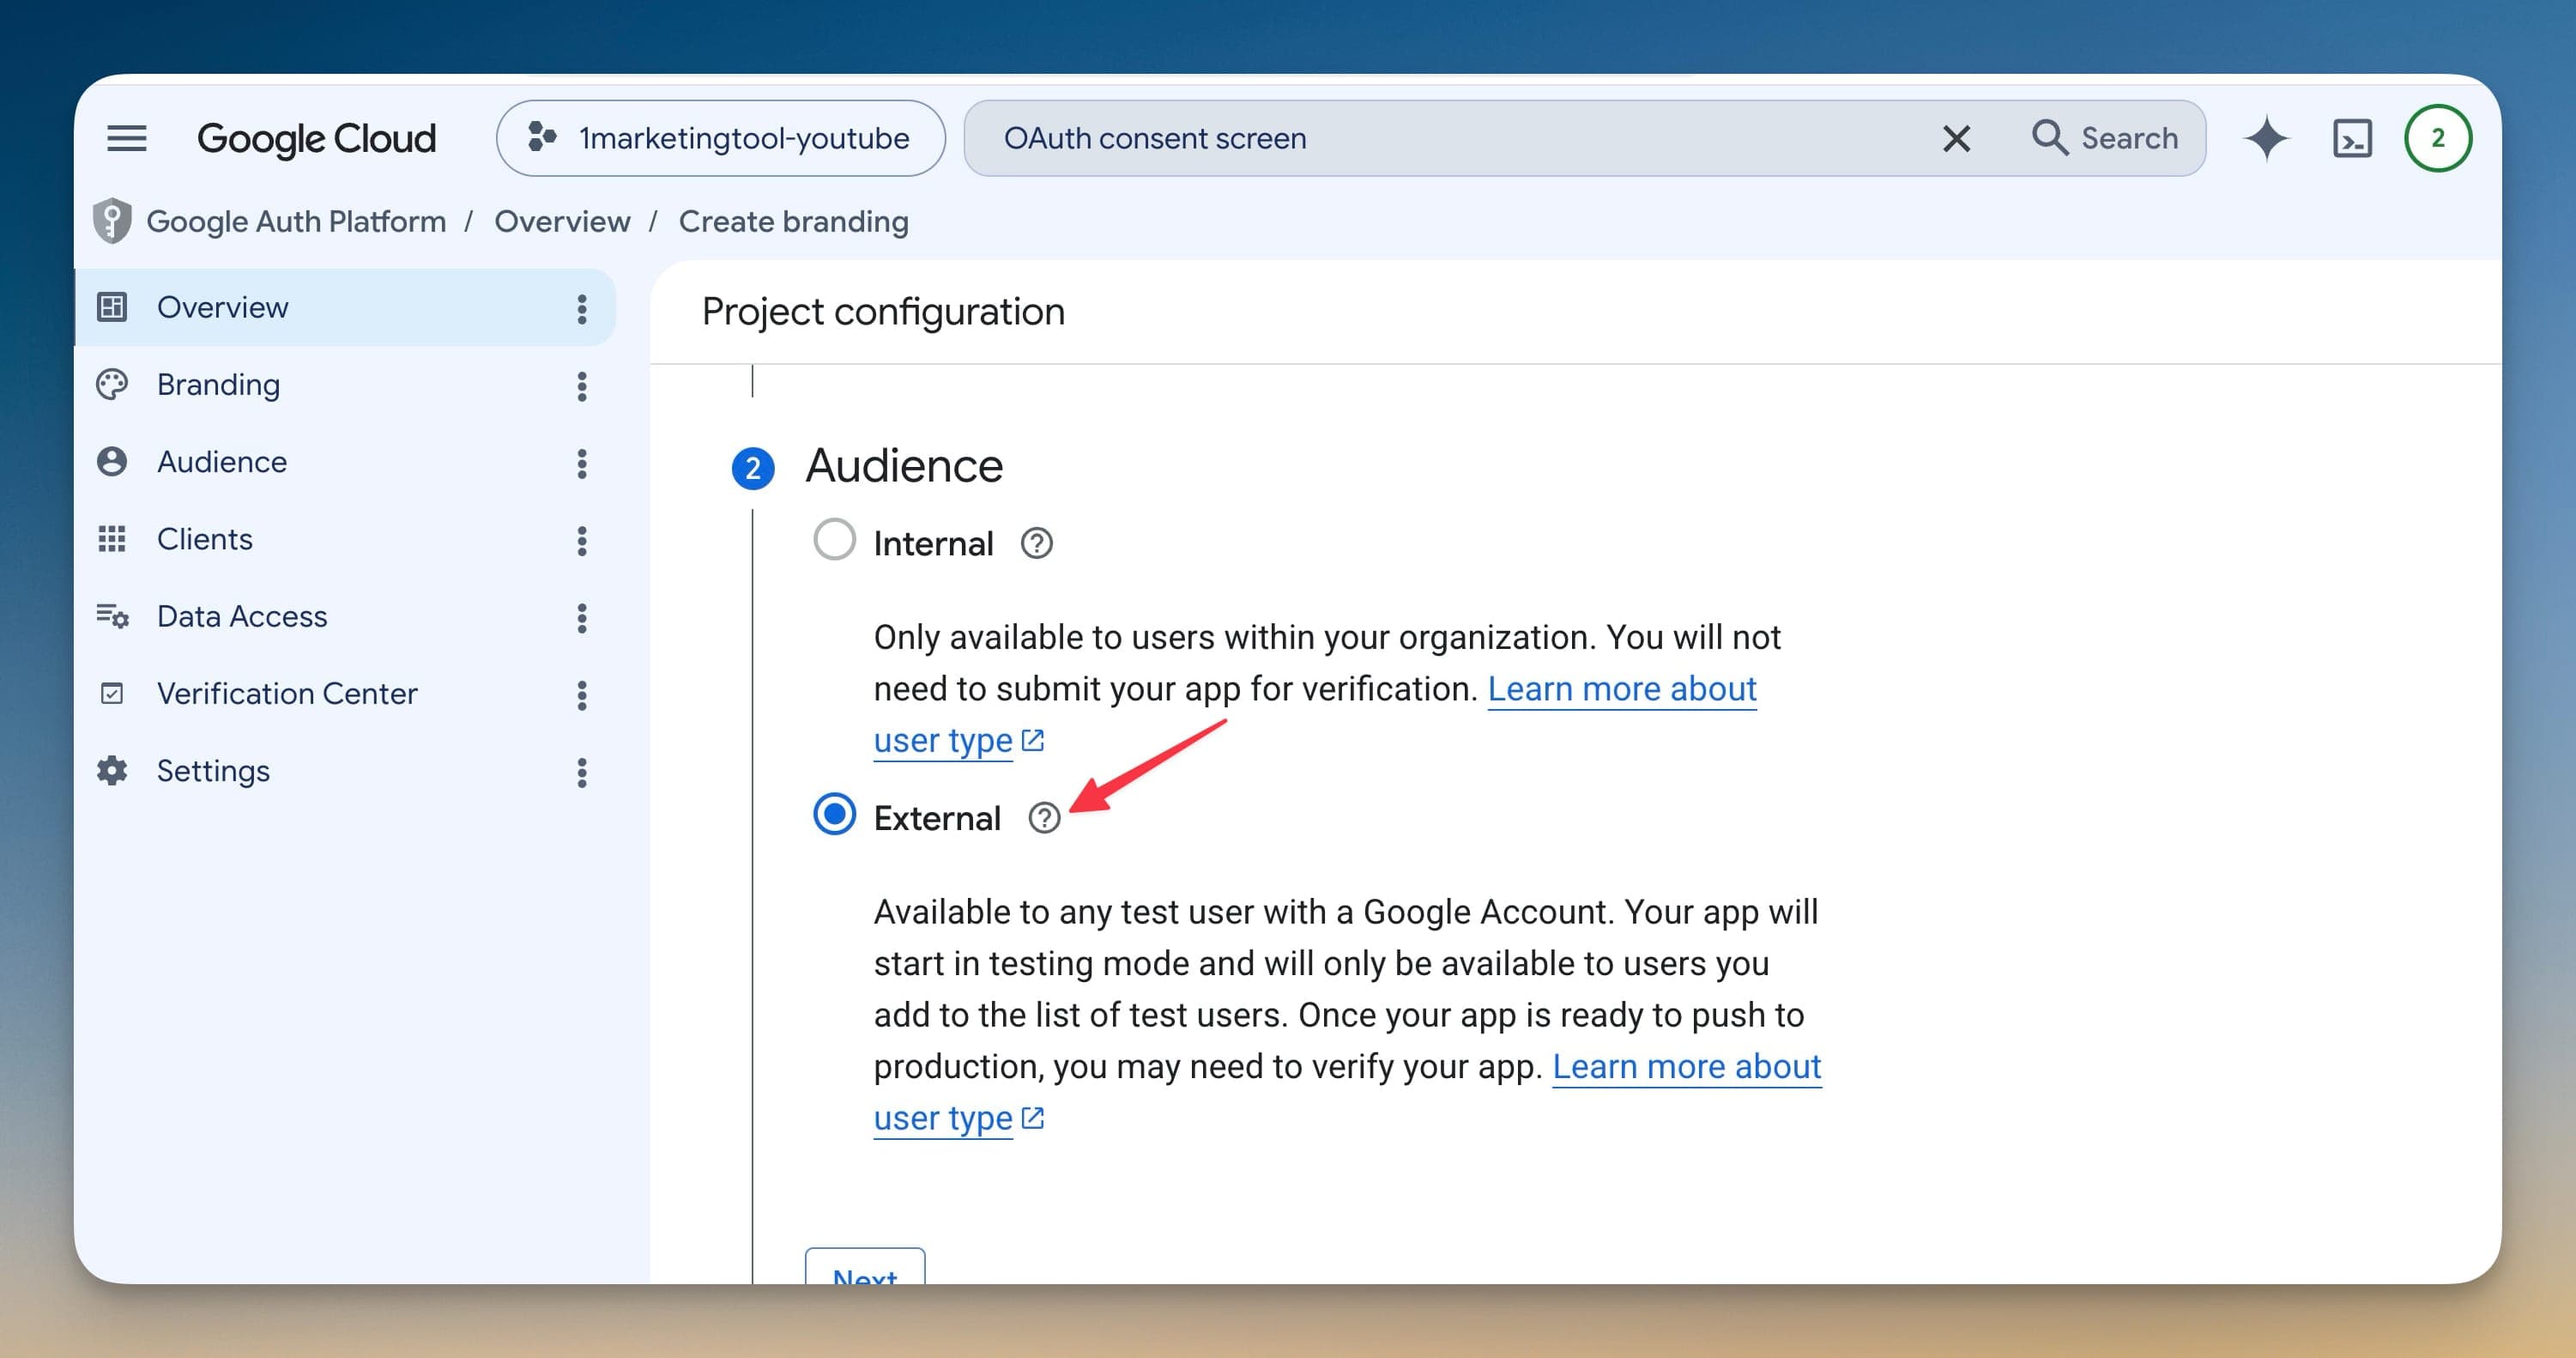Click the Clients grid icon

pos(112,539)
